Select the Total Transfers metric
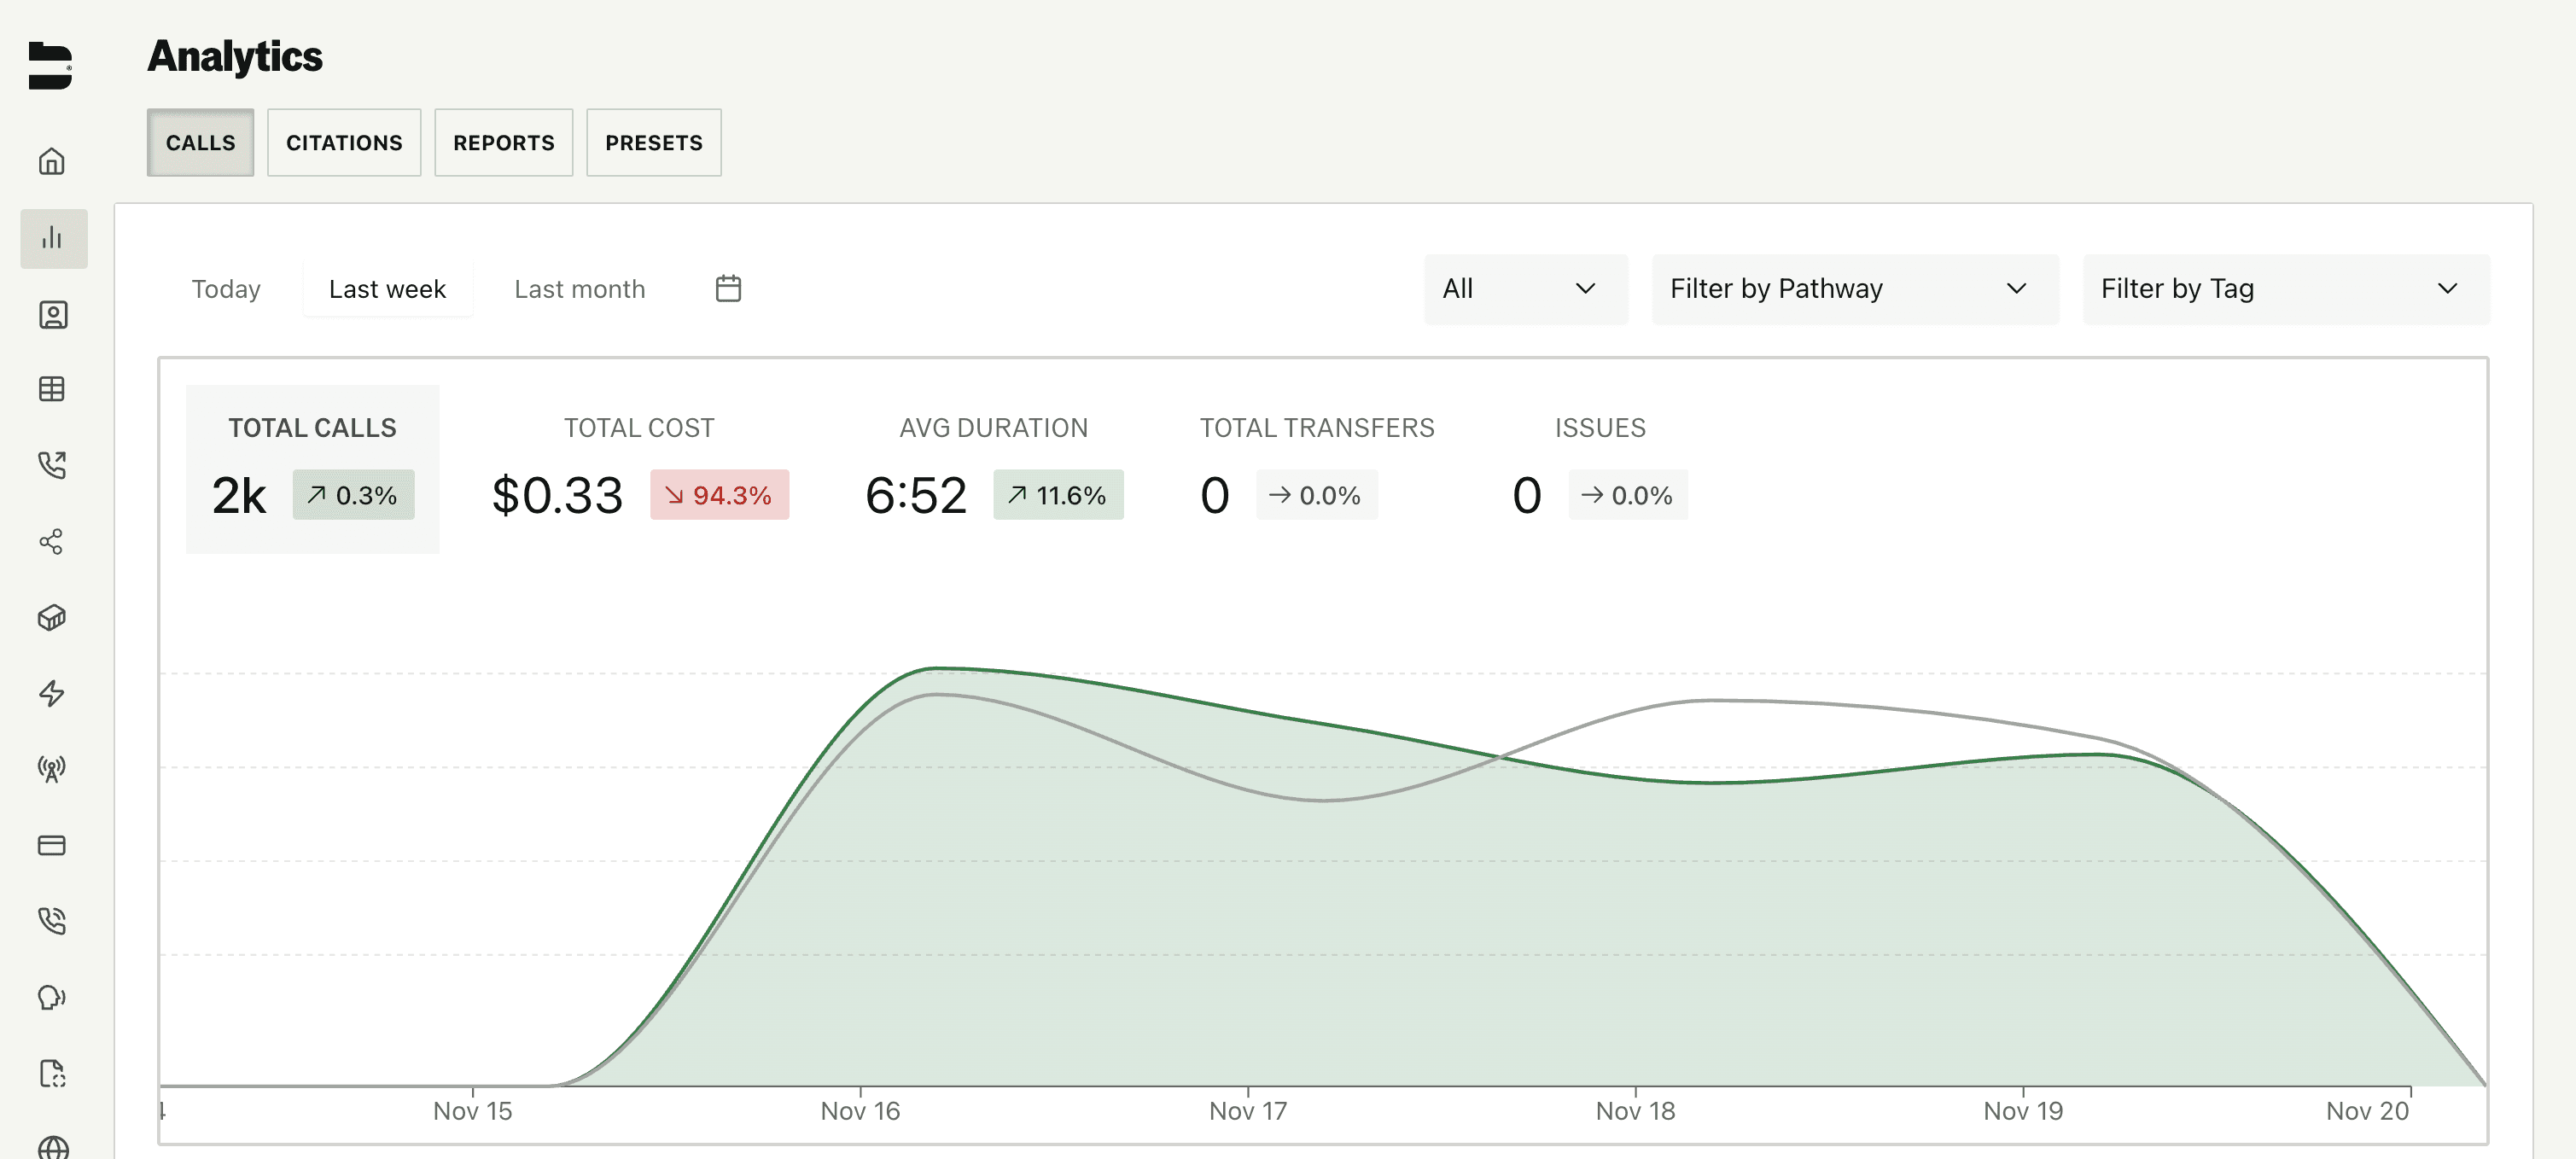2576x1159 pixels. pyautogui.click(x=1317, y=469)
